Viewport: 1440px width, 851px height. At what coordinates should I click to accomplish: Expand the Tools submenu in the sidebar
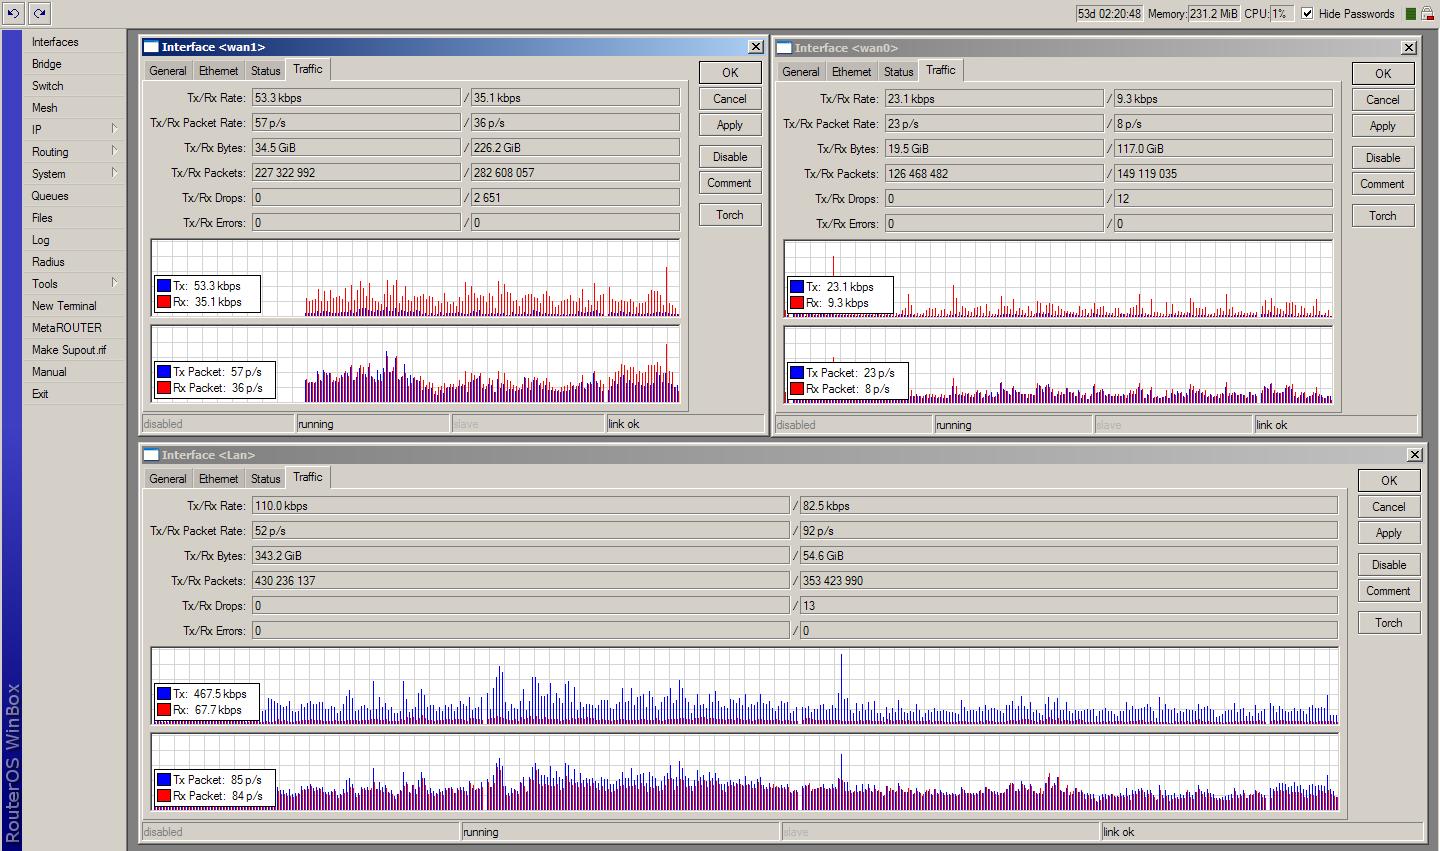tap(44, 283)
